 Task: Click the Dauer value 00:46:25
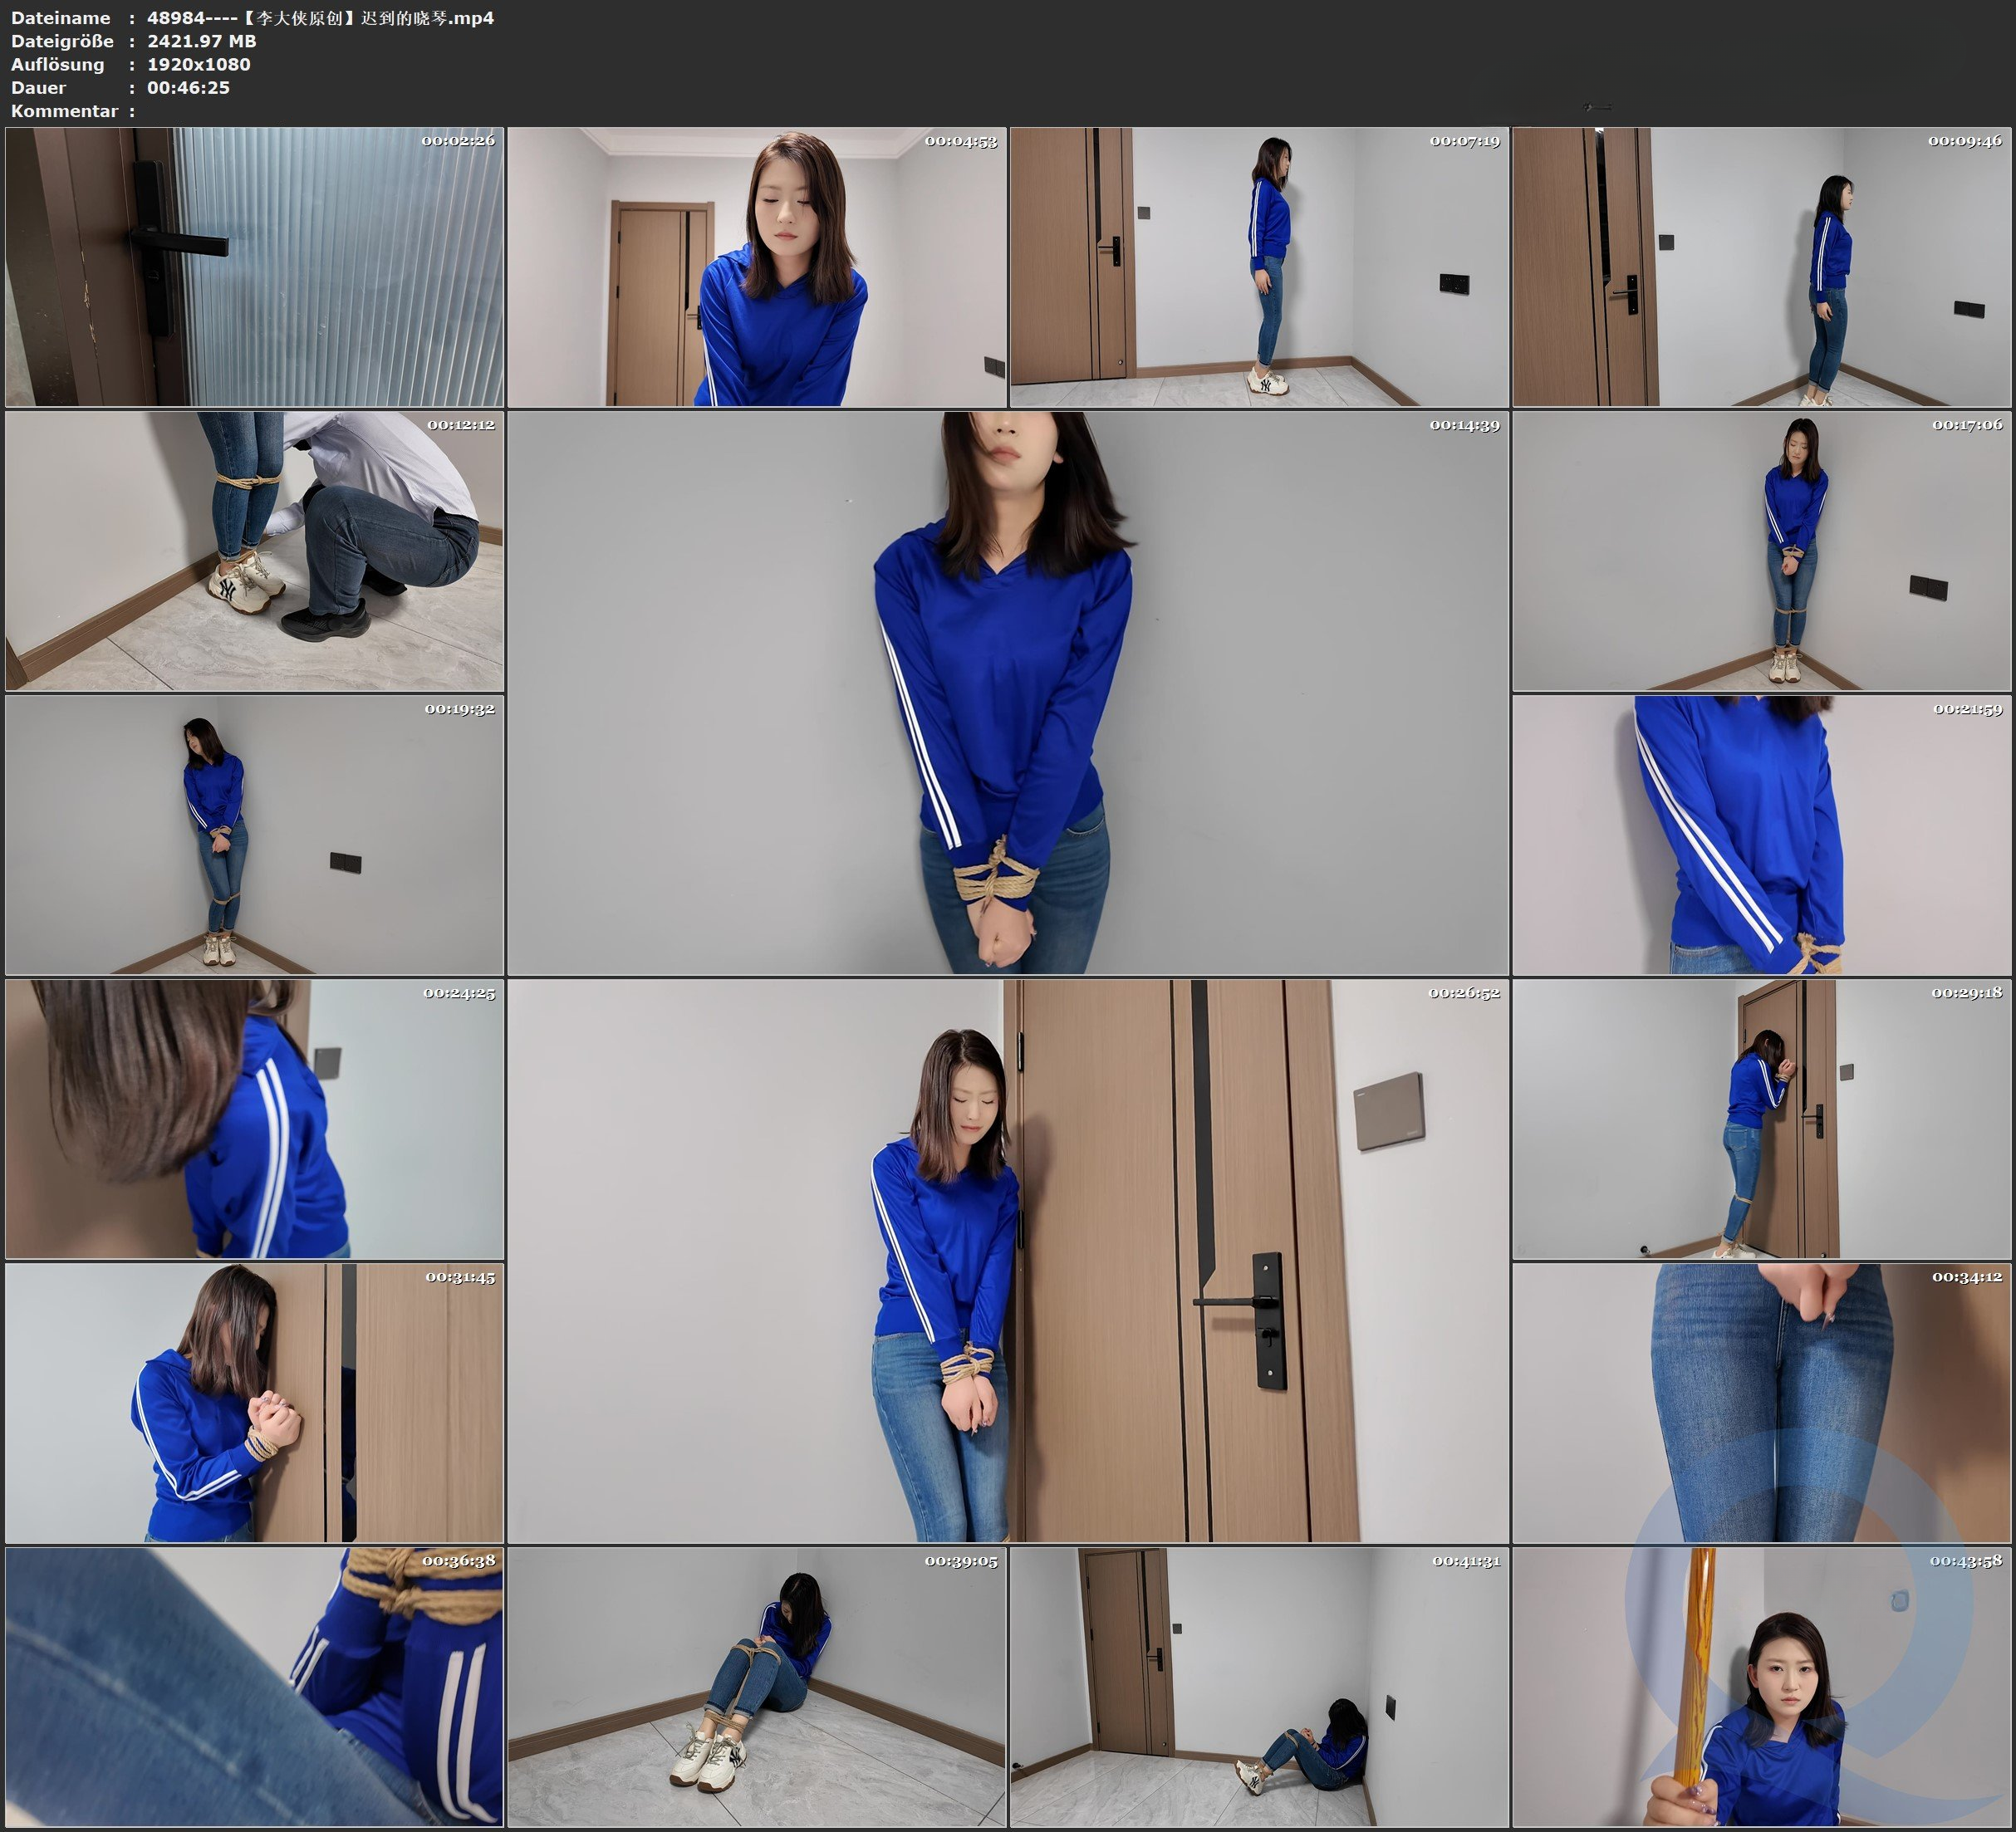(188, 88)
